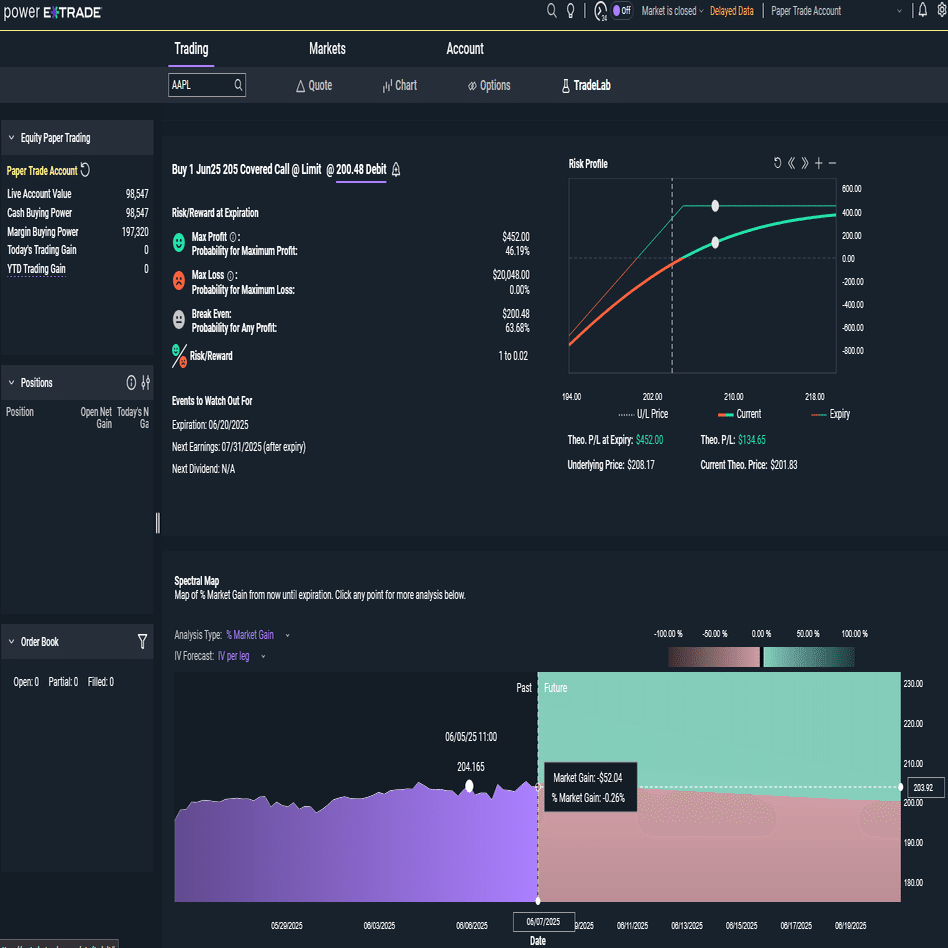Click the symbol search magnifier icon

238,85
